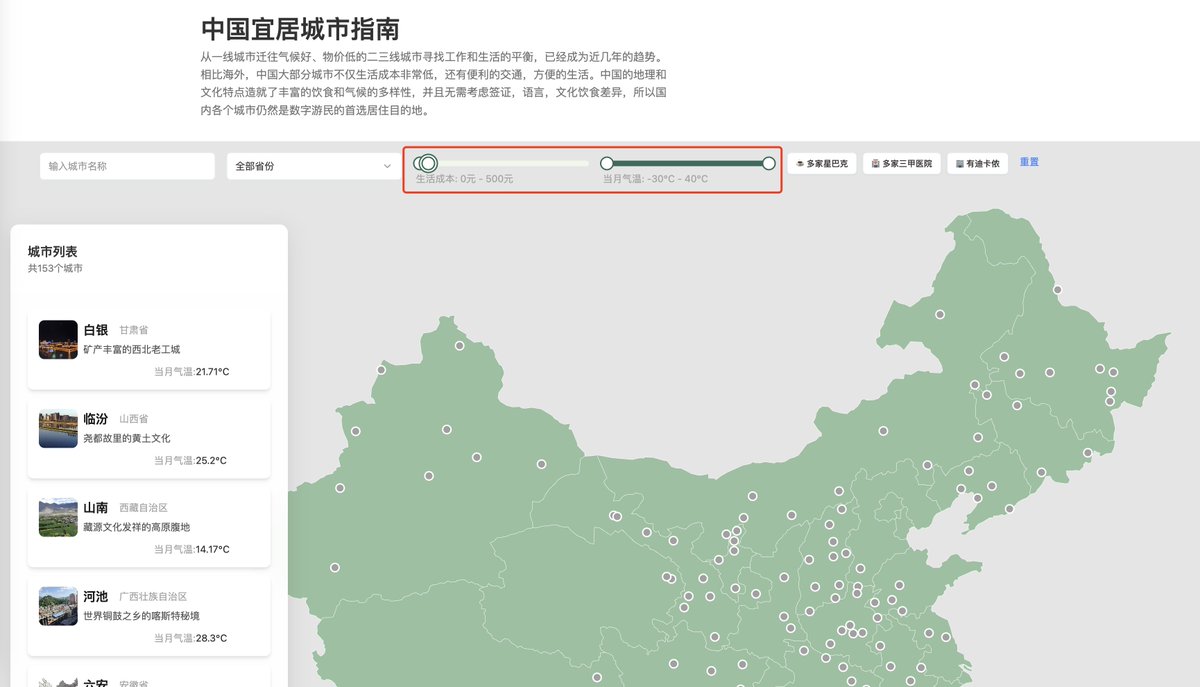This screenshot has height=687, width=1200.
Task: Open the 山南 city thumbnail
Action: pos(58,518)
